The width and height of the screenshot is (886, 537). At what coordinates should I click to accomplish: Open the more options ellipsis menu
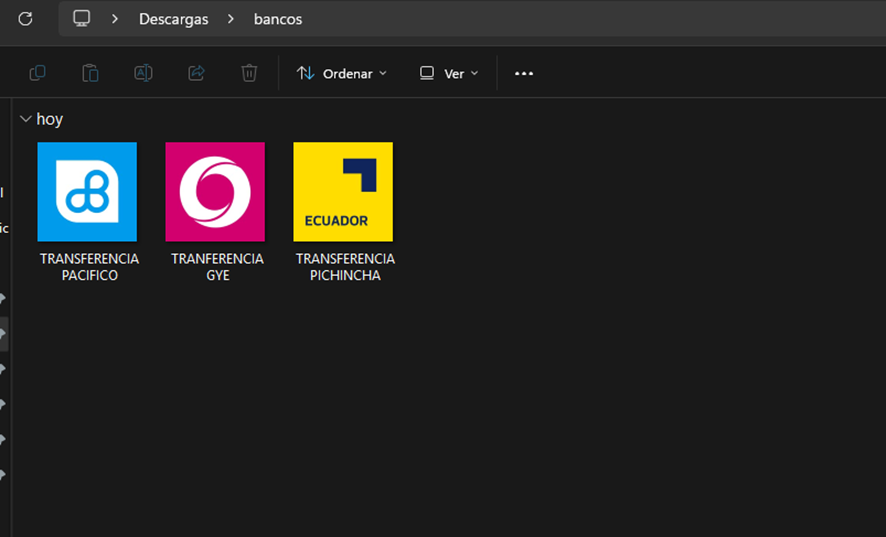(x=524, y=73)
